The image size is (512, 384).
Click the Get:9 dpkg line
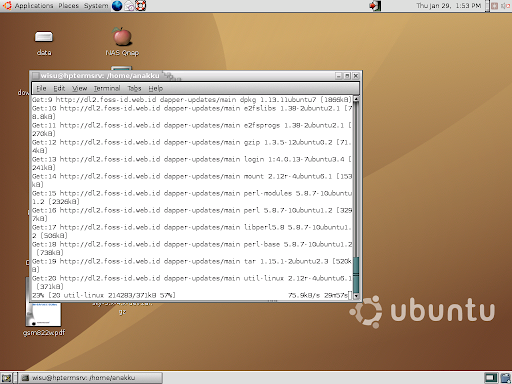[192, 100]
